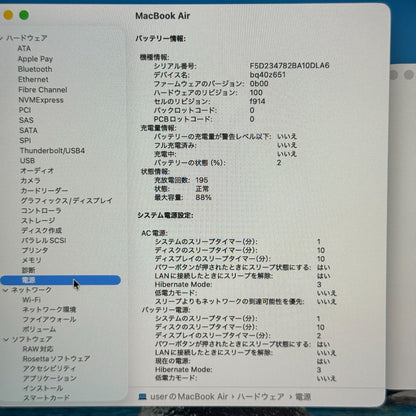Select アプリケーション in the sidebar
The height and width of the screenshot is (416, 416).
pos(50,379)
